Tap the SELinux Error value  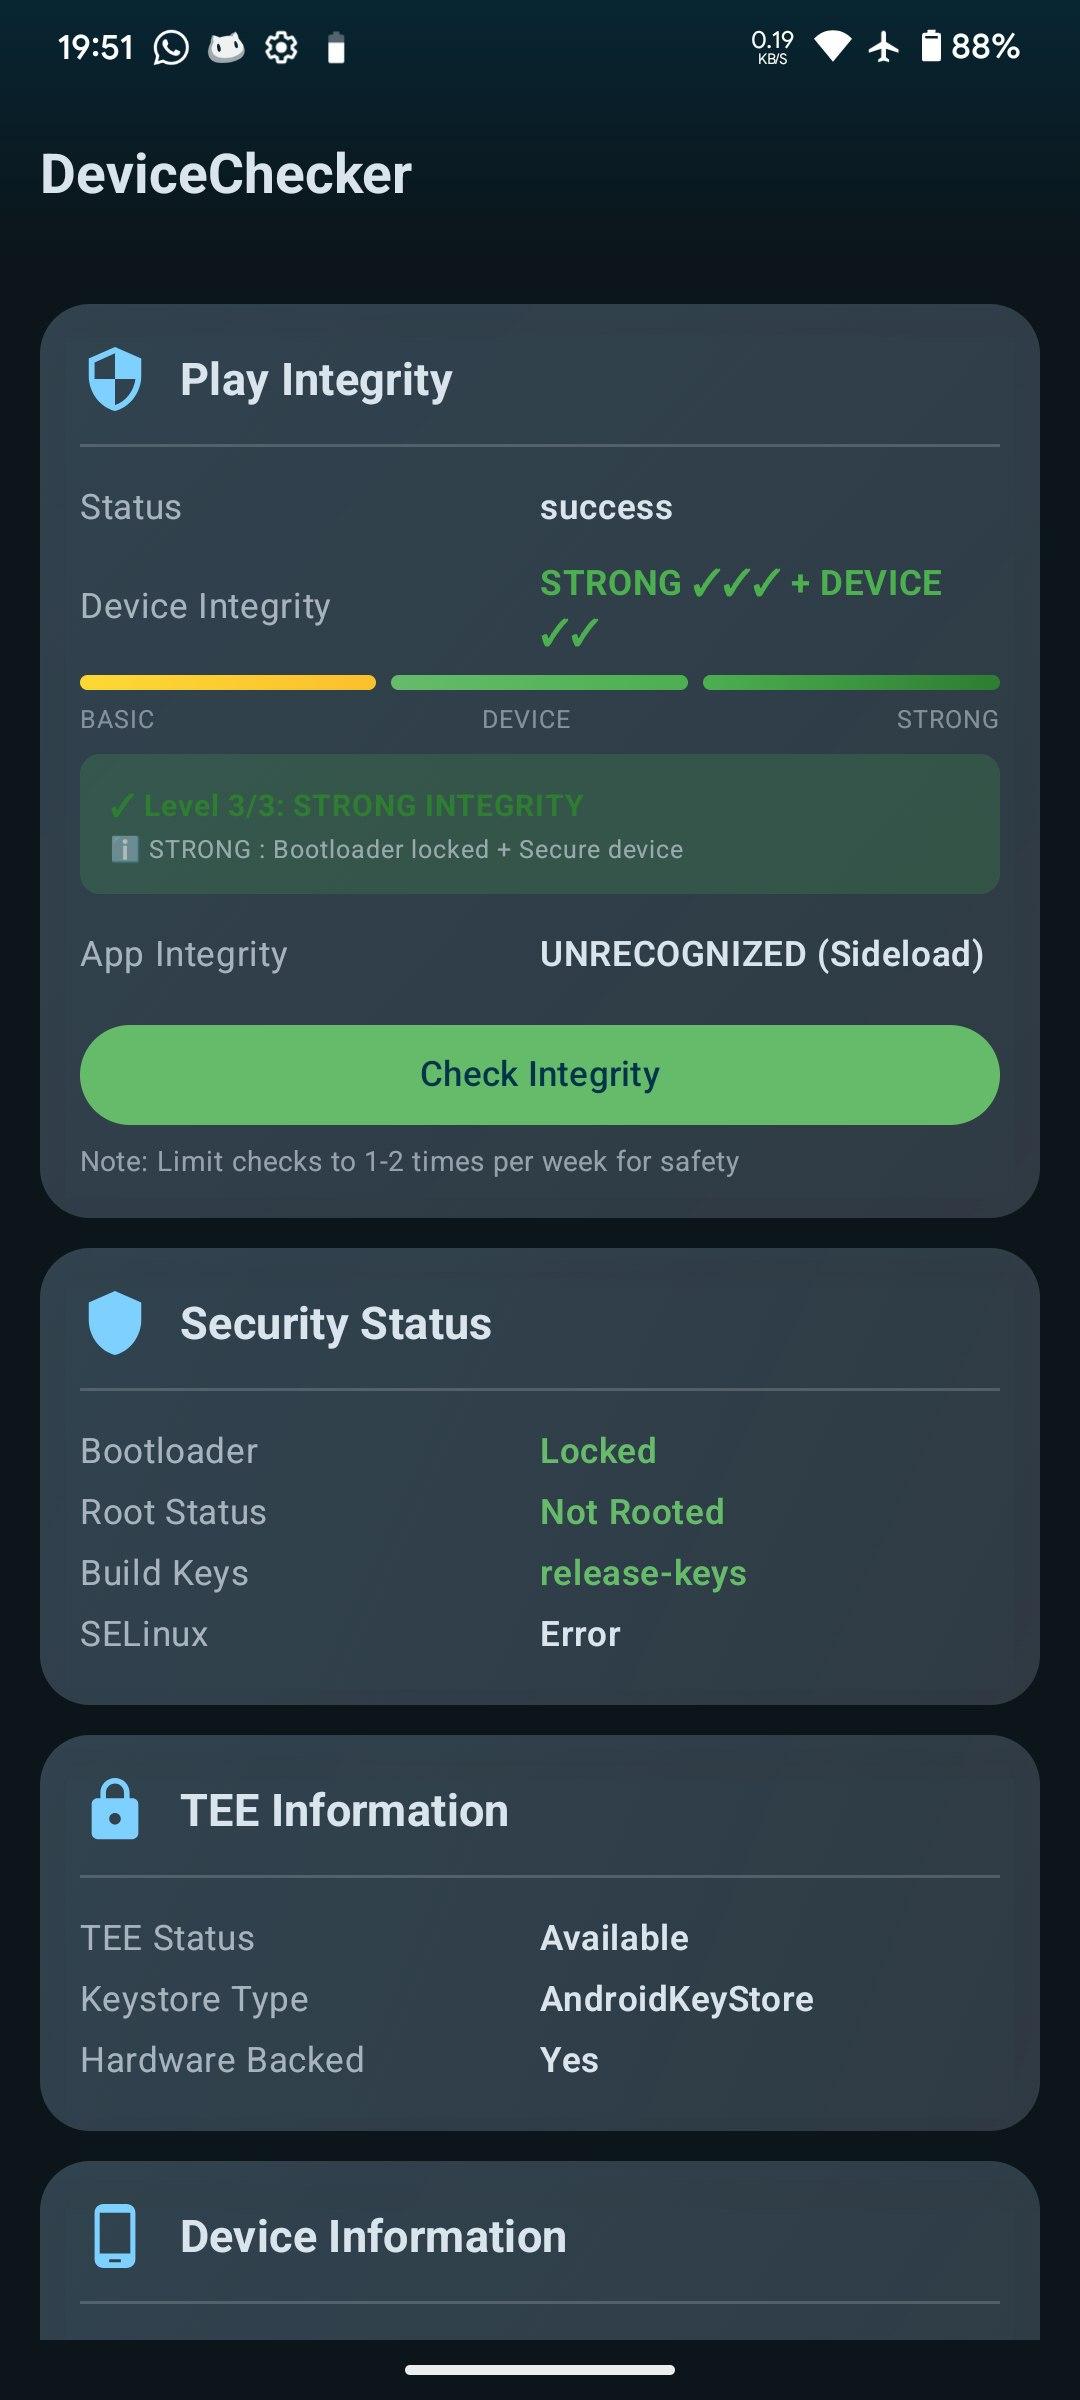point(580,1634)
